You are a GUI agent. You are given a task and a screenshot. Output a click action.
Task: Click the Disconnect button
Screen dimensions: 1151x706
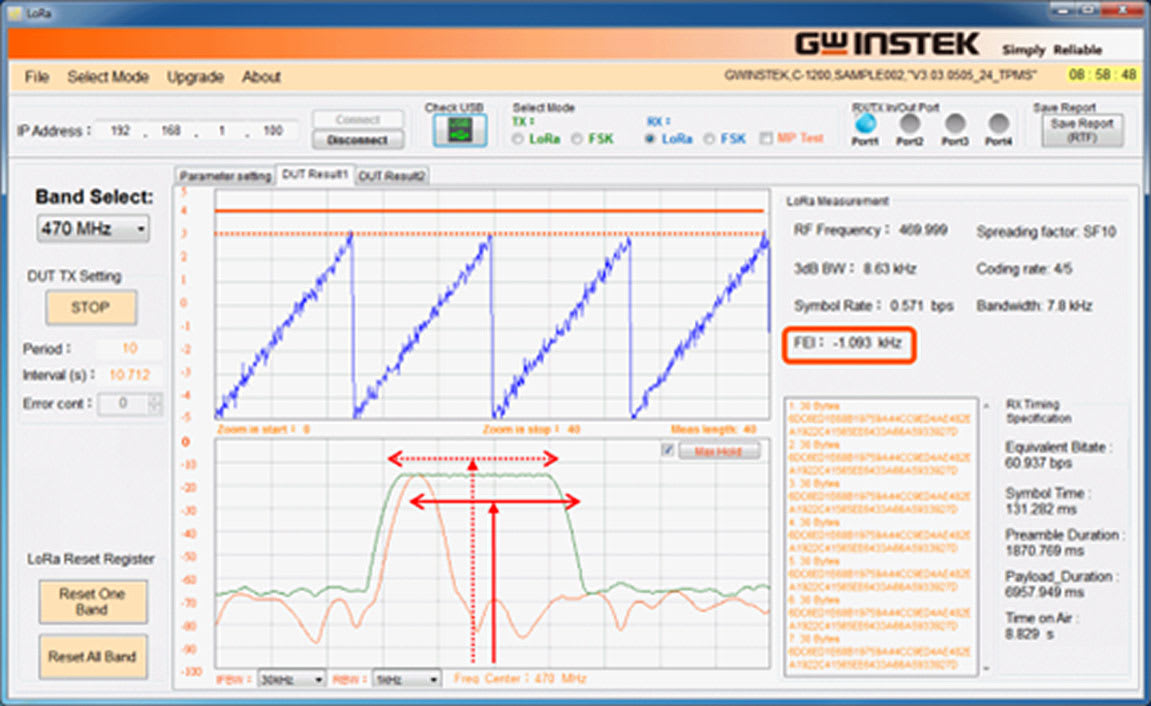tap(357, 139)
